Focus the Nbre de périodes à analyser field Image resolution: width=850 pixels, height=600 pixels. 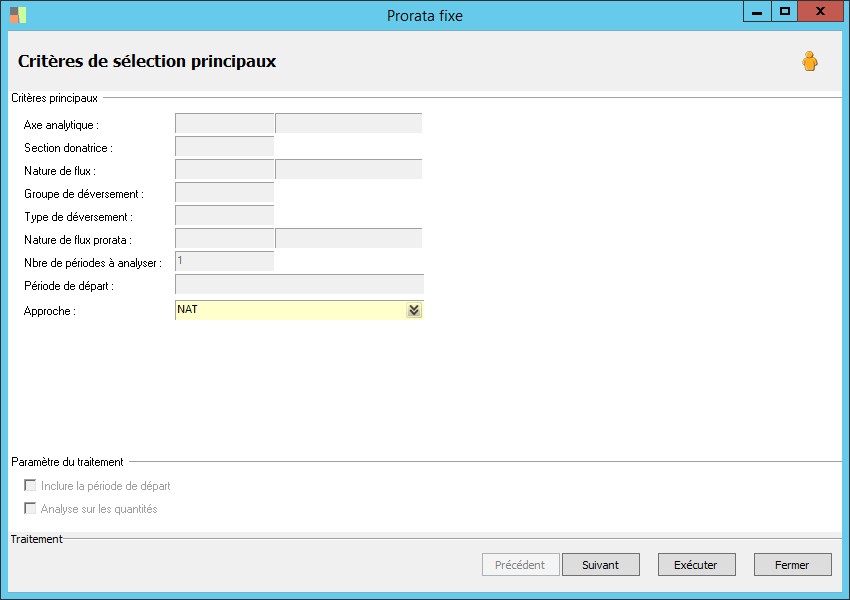[x=225, y=262]
